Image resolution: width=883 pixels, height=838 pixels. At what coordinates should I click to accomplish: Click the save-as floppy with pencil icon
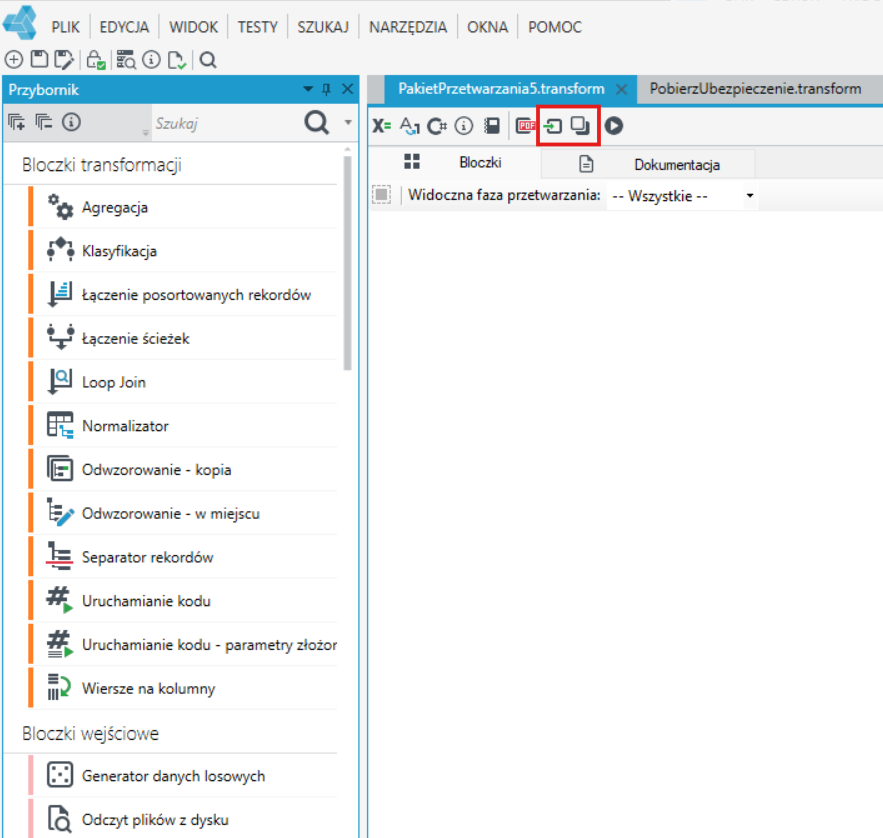tap(64, 60)
